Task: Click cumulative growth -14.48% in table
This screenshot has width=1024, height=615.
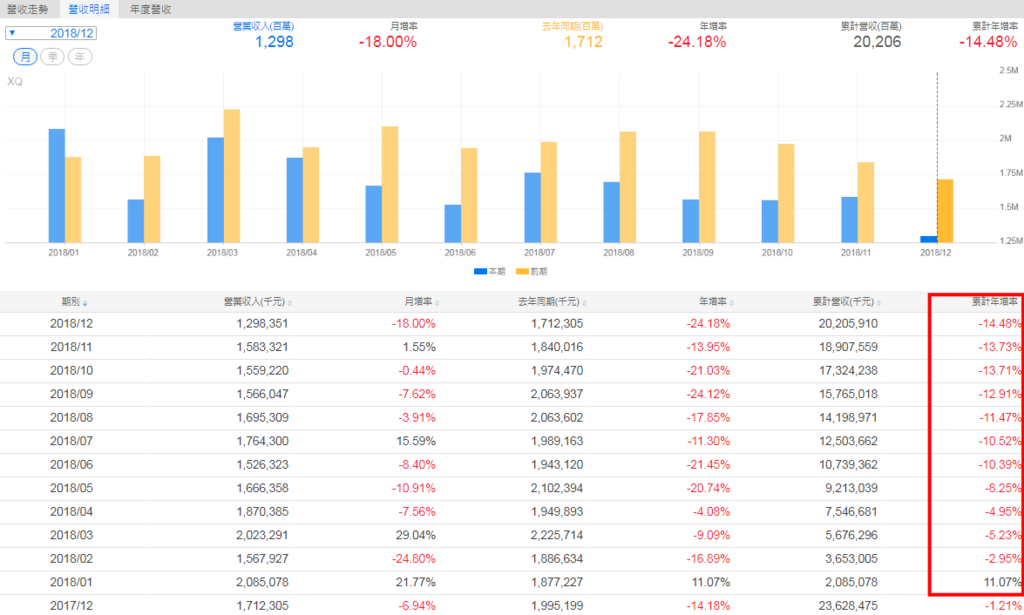Action: (1000, 324)
